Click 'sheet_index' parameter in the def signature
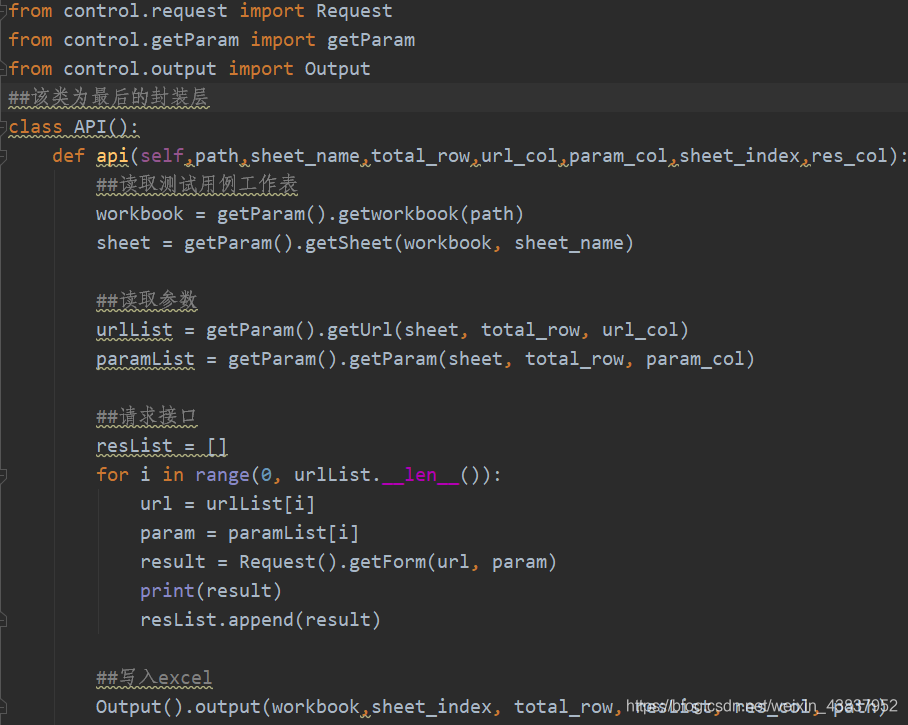The width and height of the screenshot is (908, 725). click(x=739, y=156)
